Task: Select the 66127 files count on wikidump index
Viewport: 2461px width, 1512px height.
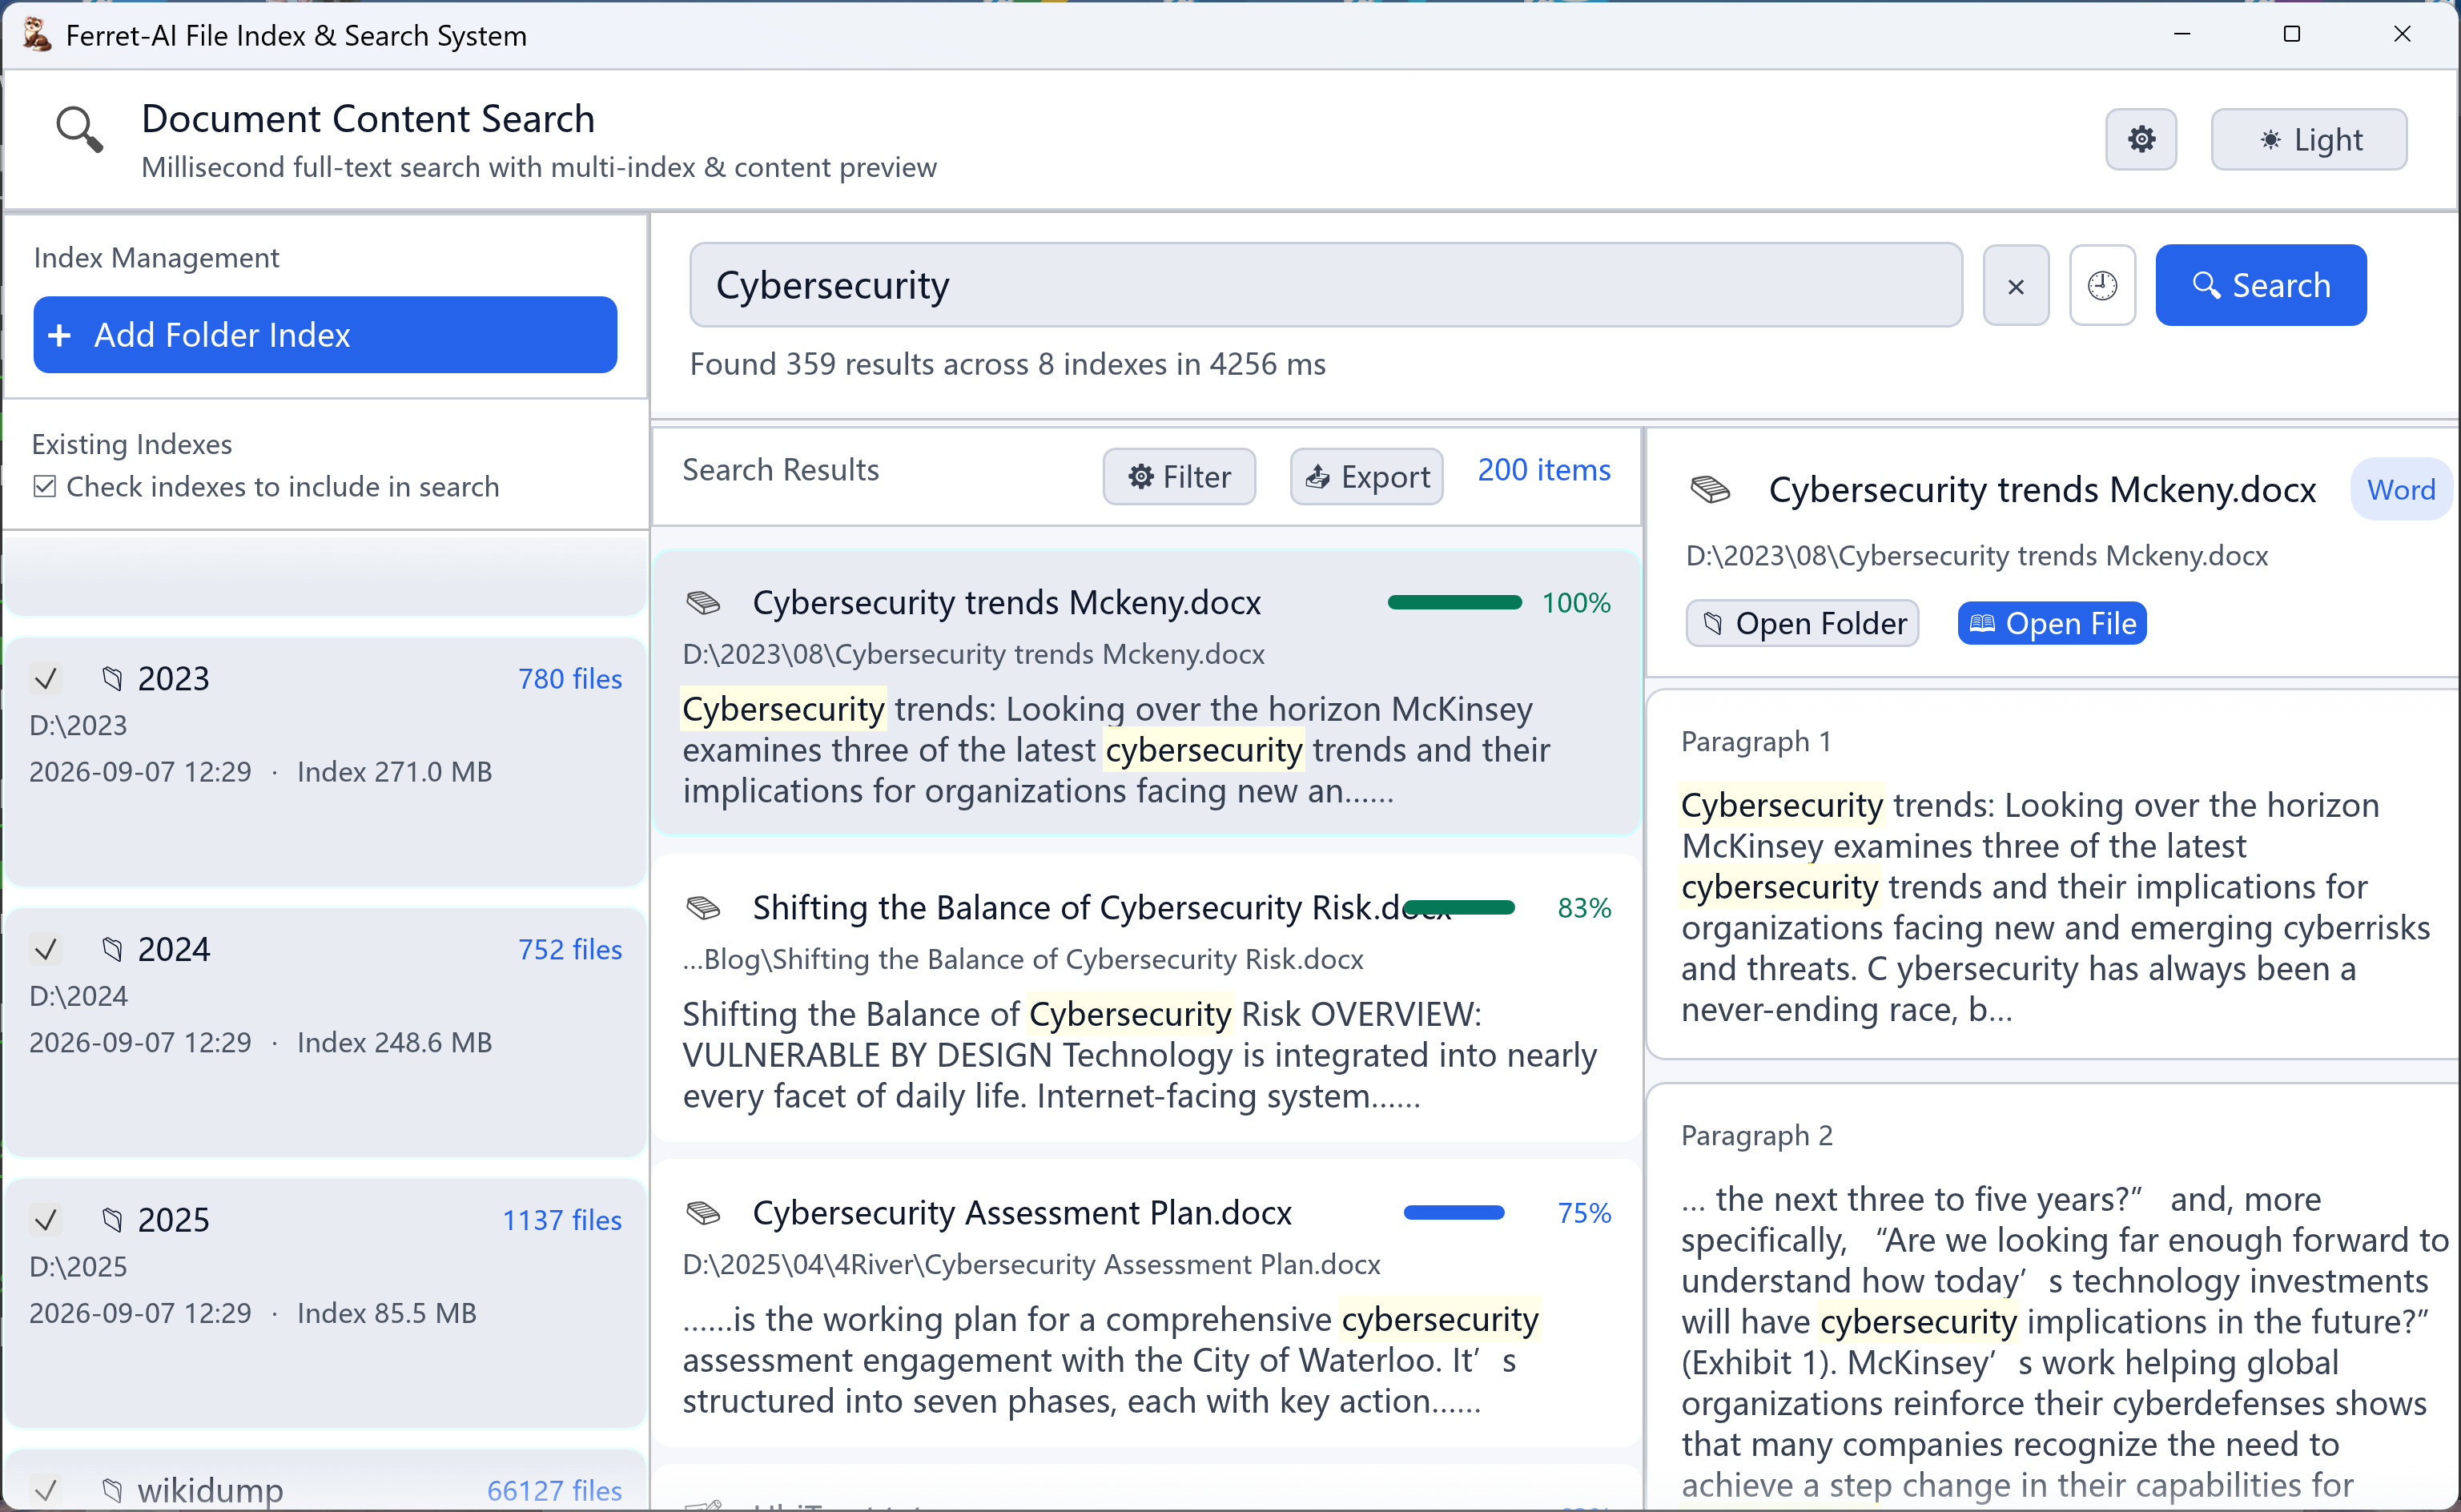Action: point(554,1490)
